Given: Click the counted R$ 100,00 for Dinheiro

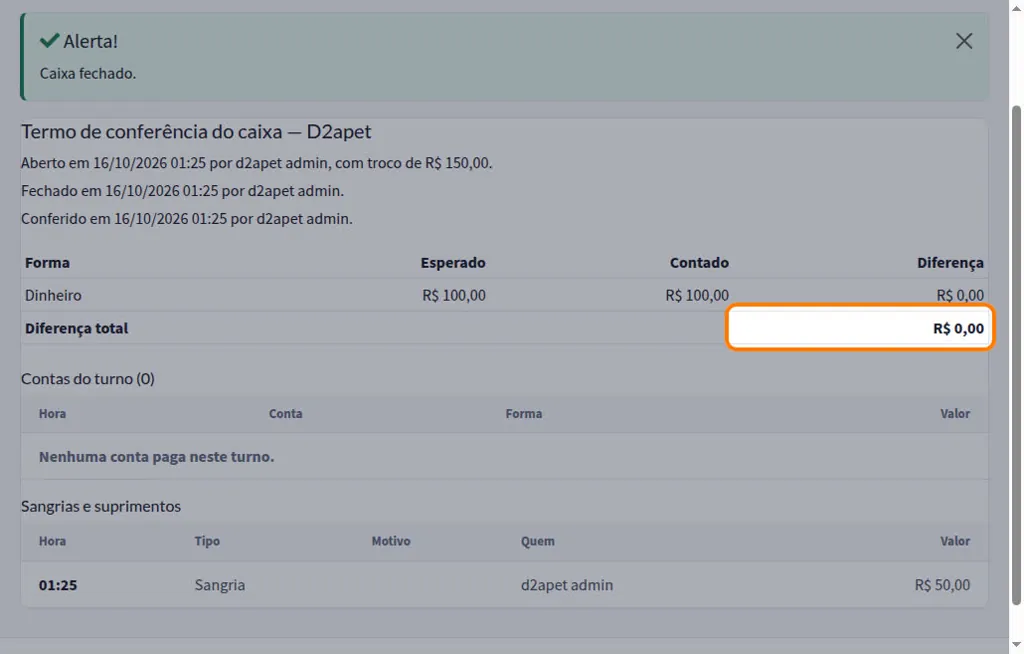Looking at the screenshot, I should point(697,295).
